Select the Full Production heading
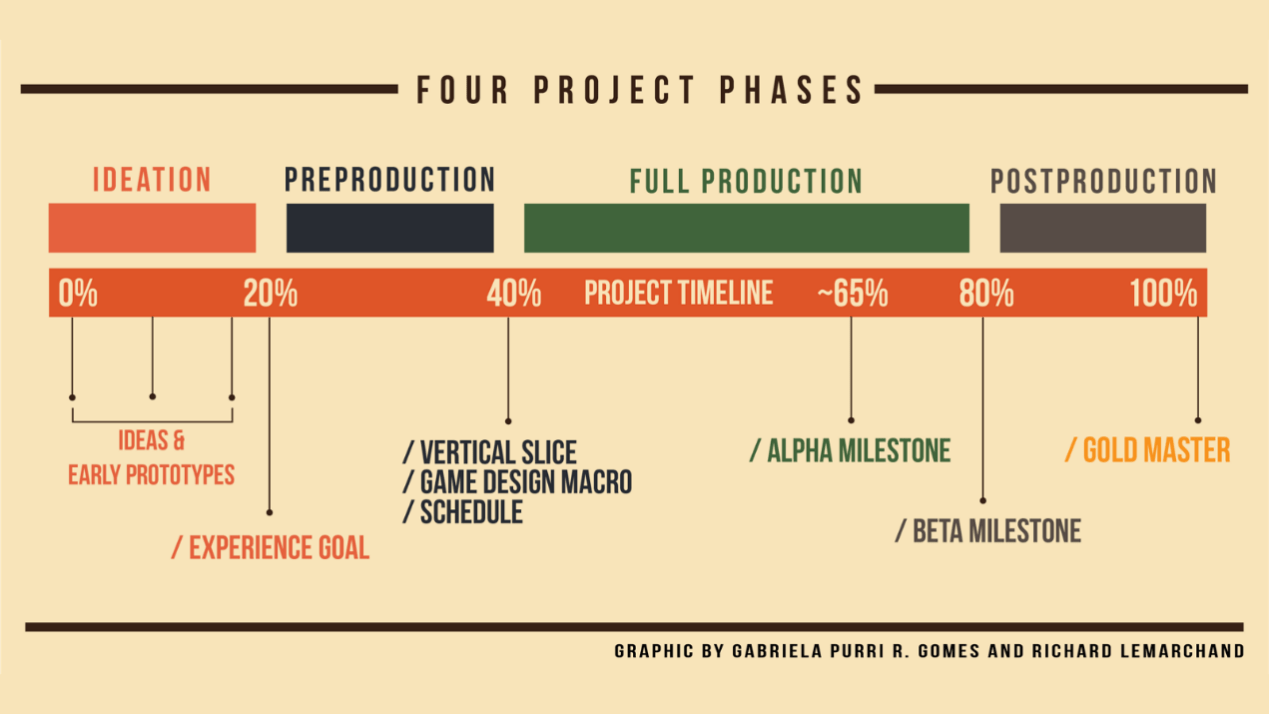Image resolution: width=1269 pixels, height=714 pixels. tap(746, 182)
